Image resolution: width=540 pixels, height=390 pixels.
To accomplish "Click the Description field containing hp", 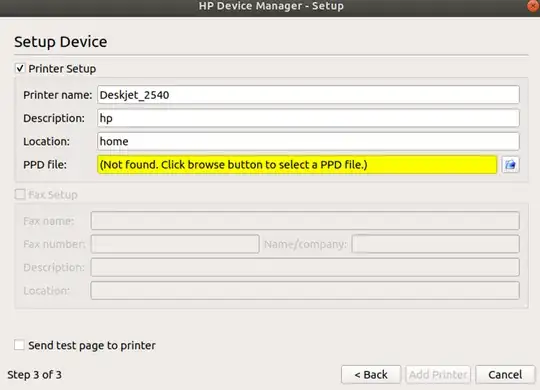I will 308,118.
